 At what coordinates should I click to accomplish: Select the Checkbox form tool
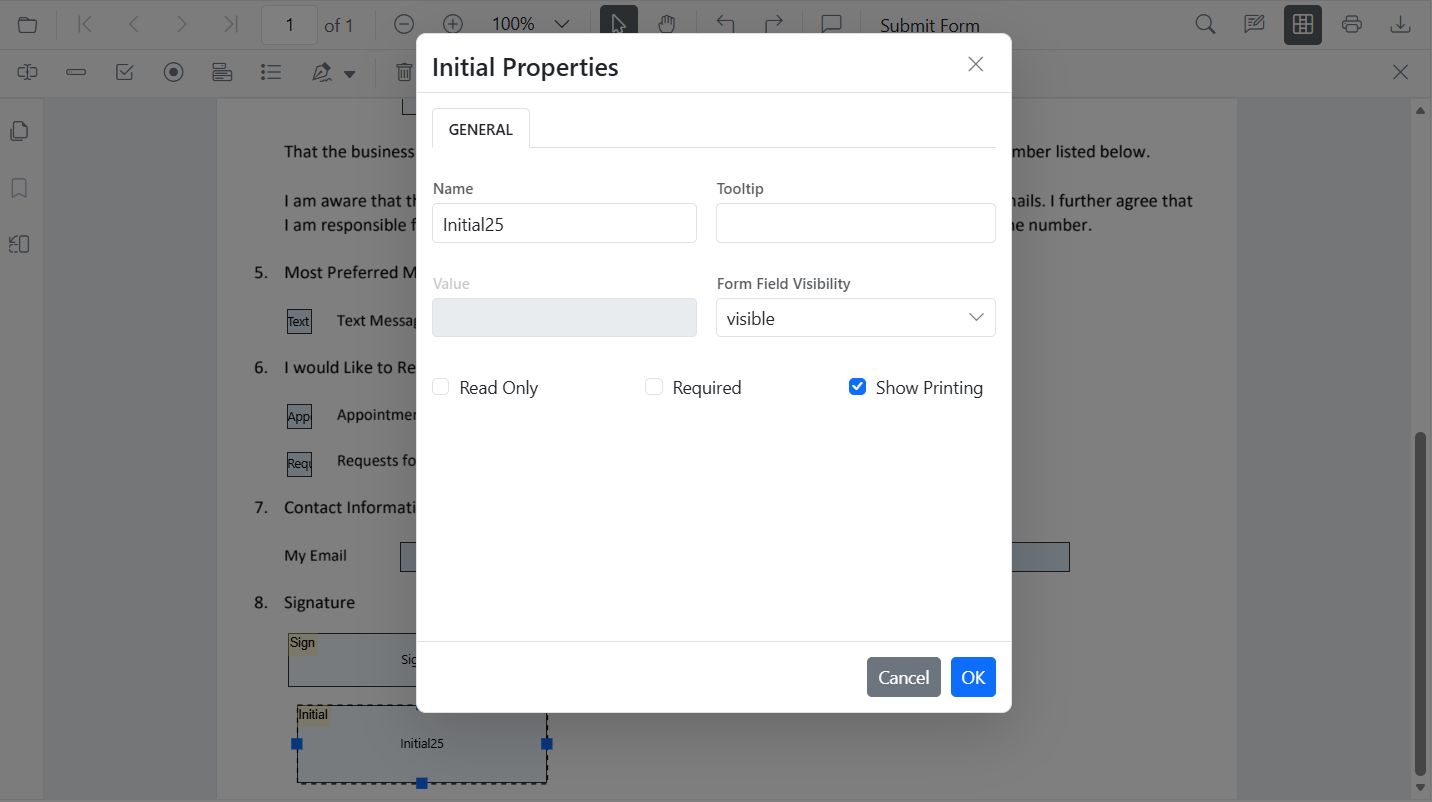124,71
